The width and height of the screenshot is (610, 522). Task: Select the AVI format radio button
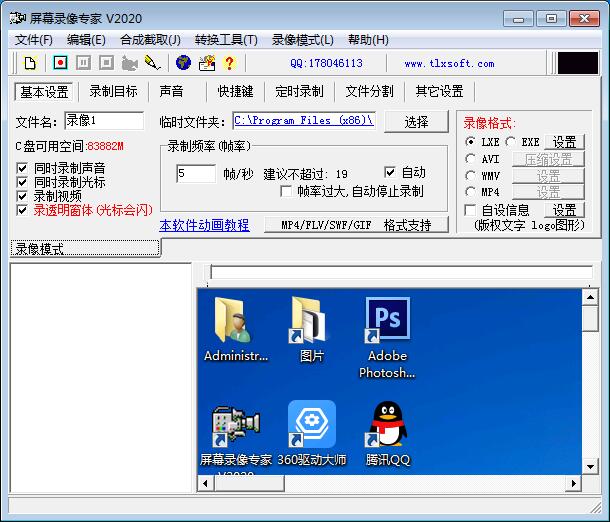[x=470, y=159]
